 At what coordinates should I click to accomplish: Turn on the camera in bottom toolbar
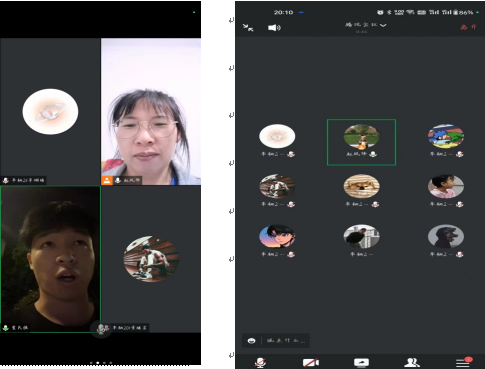pos(311,362)
